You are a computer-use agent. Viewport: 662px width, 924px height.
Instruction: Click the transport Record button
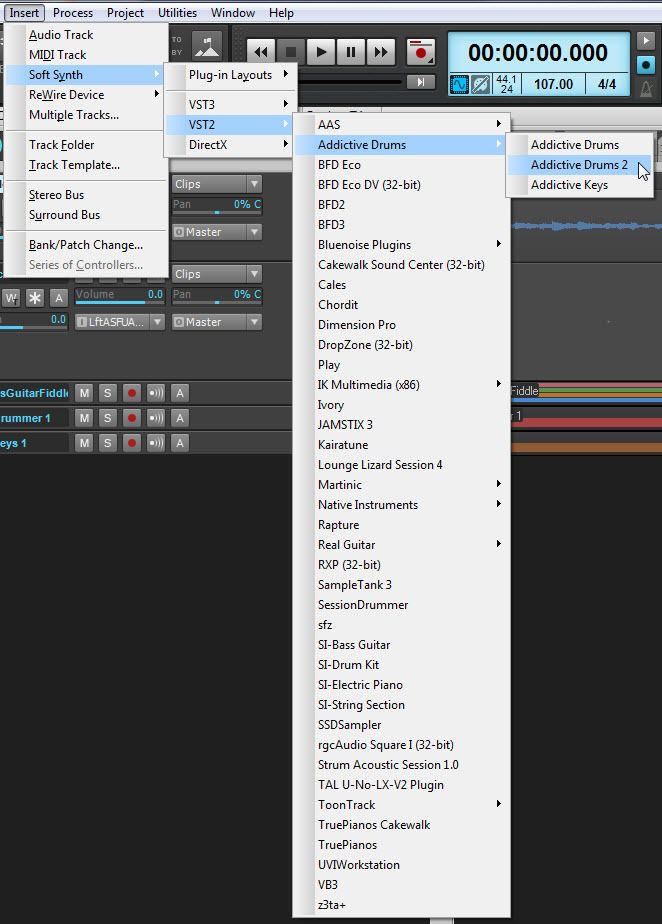point(420,52)
